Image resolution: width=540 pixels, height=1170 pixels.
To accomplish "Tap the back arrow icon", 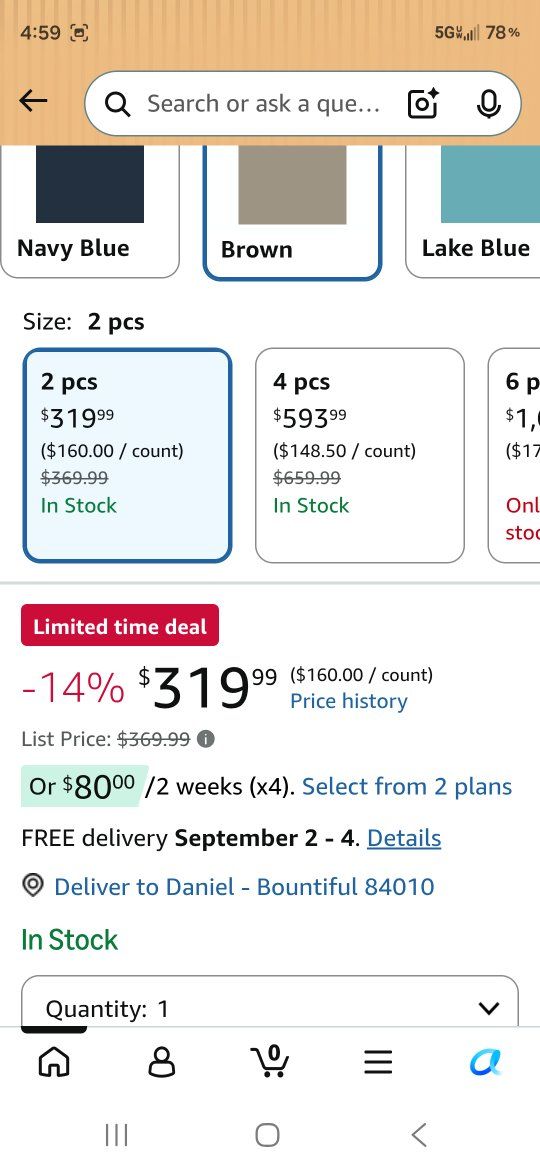I will (x=33, y=101).
